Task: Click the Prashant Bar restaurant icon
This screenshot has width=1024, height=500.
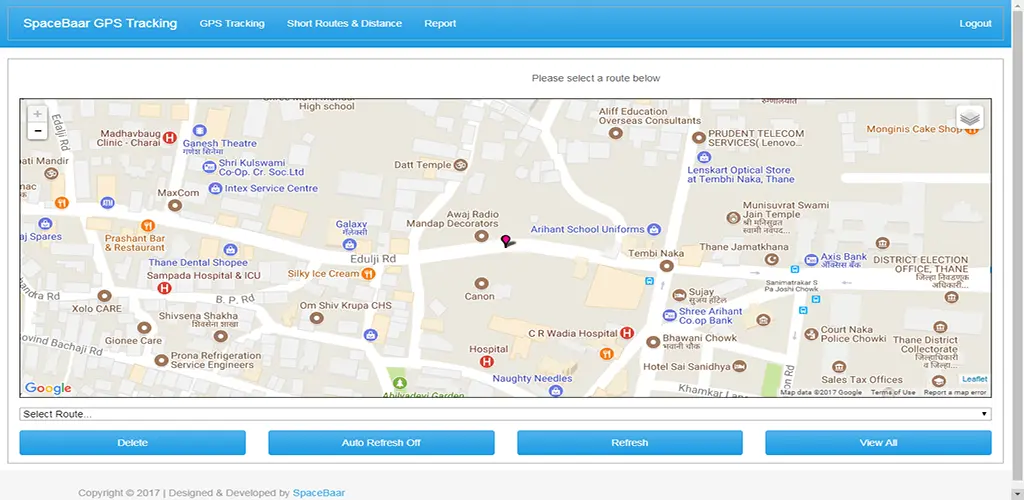Action: (148, 226)
